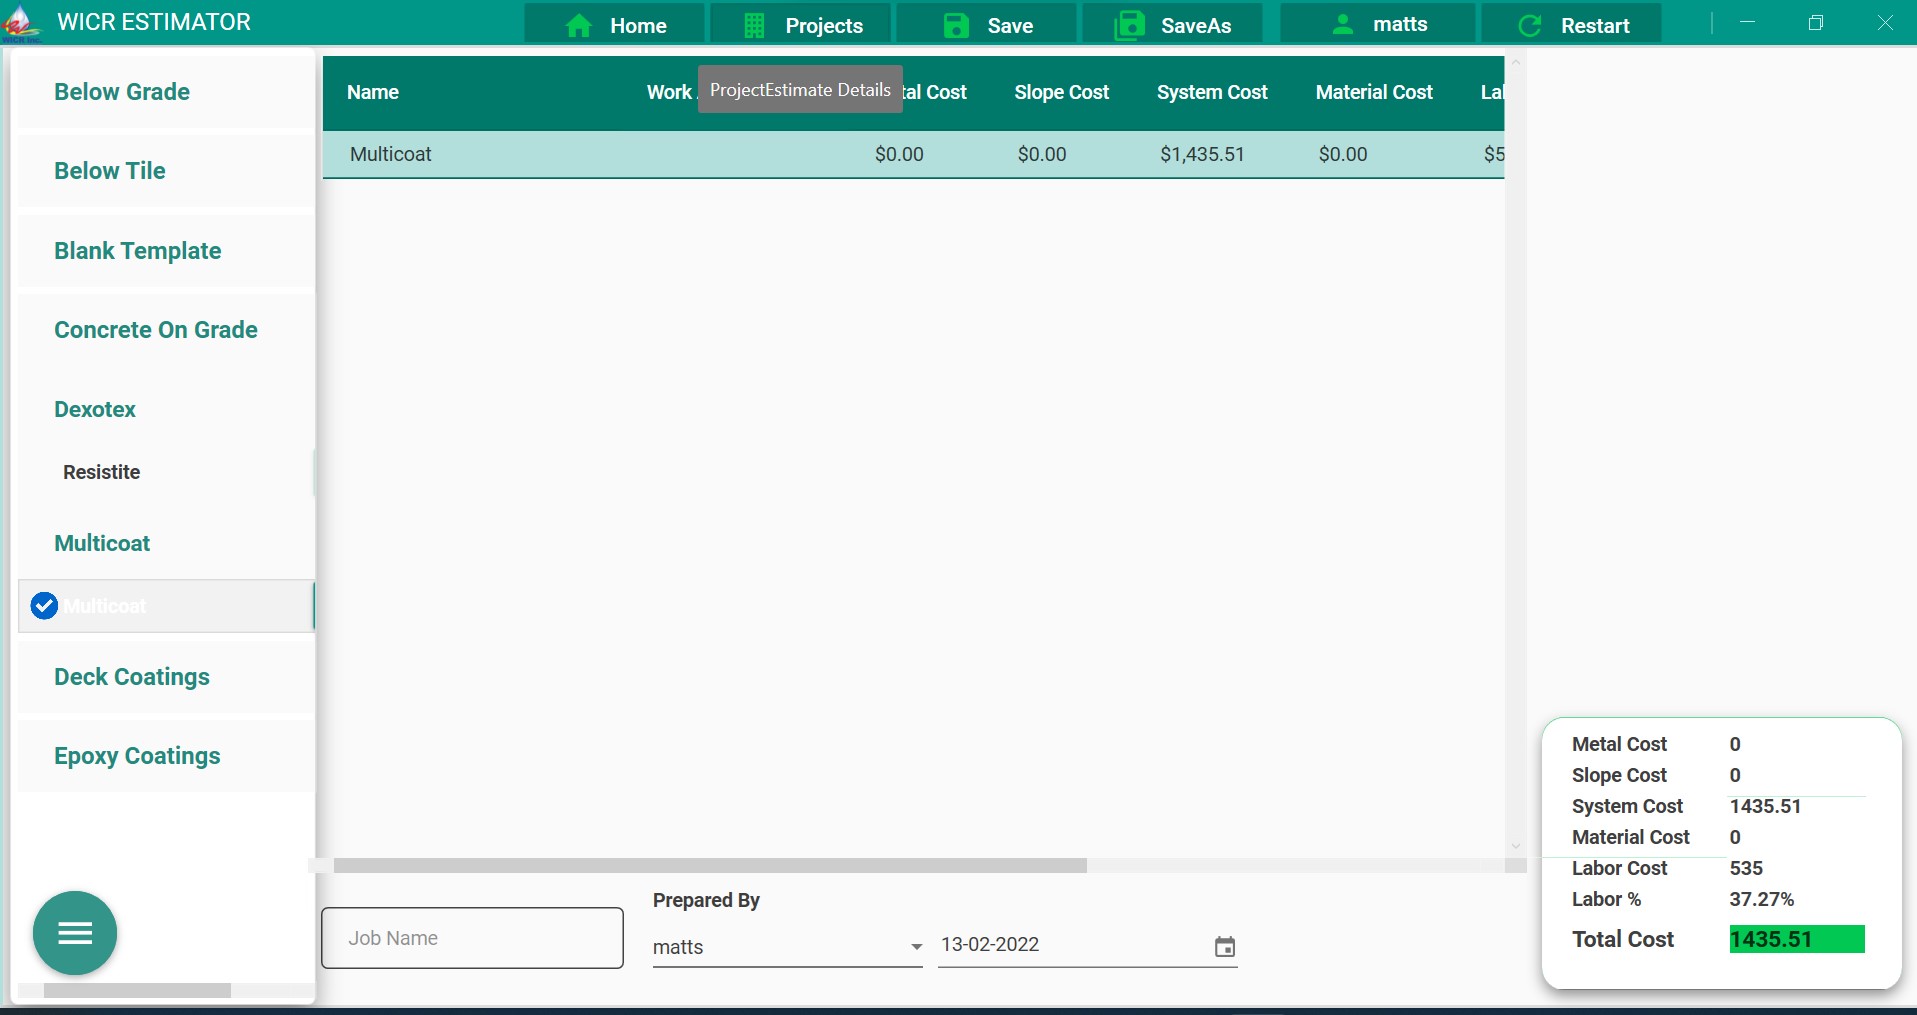Open the Projects menu item
This screenshot has width=1917, height=1015.
801,25
